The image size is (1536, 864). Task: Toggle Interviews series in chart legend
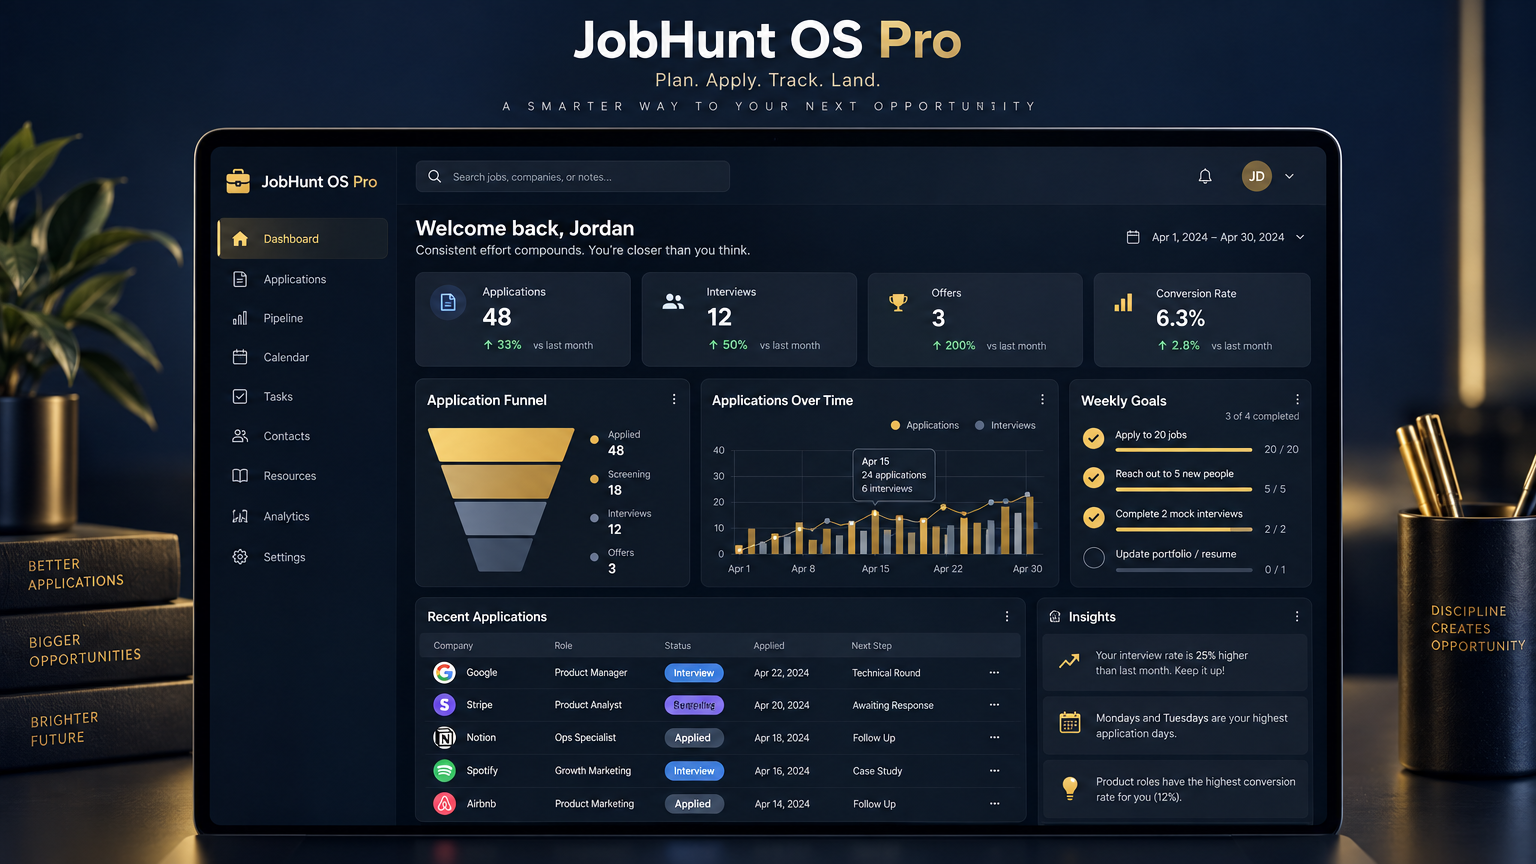click(x=1006, y=425)
